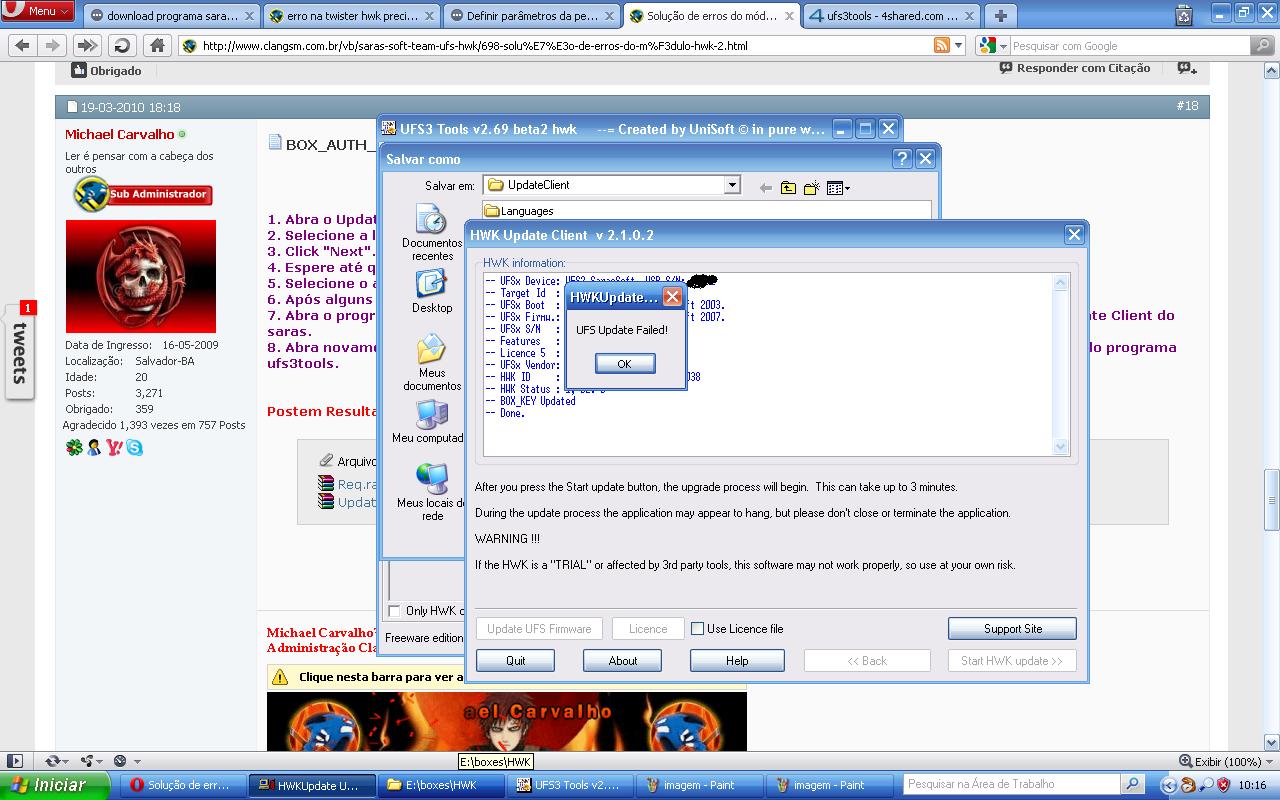The height and width of the screenshot is (800, 1280).
Task: Click Responder com Citação
Action: pos(1075,69)
